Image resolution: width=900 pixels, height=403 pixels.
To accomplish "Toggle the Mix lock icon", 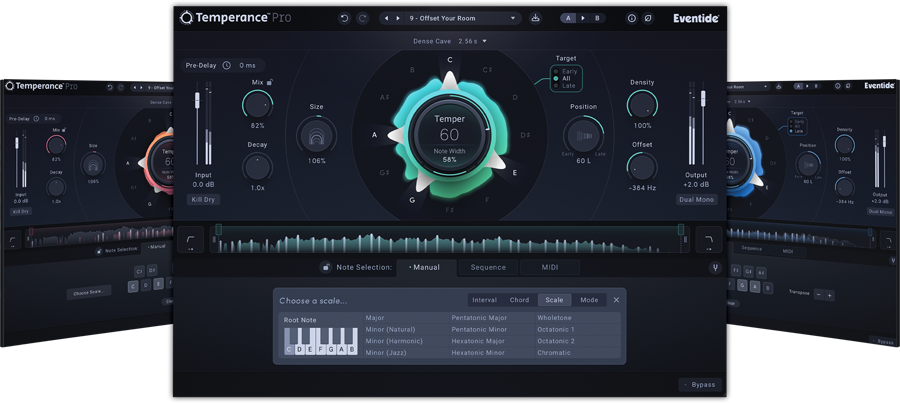I will [270, 82].
